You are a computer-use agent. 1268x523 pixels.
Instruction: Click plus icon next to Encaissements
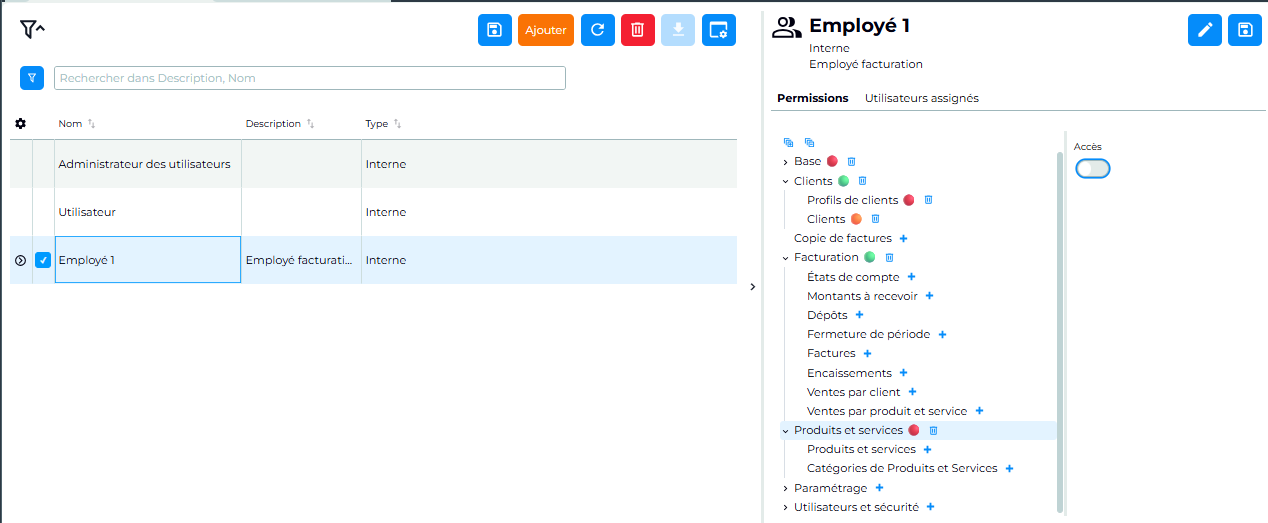click(x=903, y=373)
